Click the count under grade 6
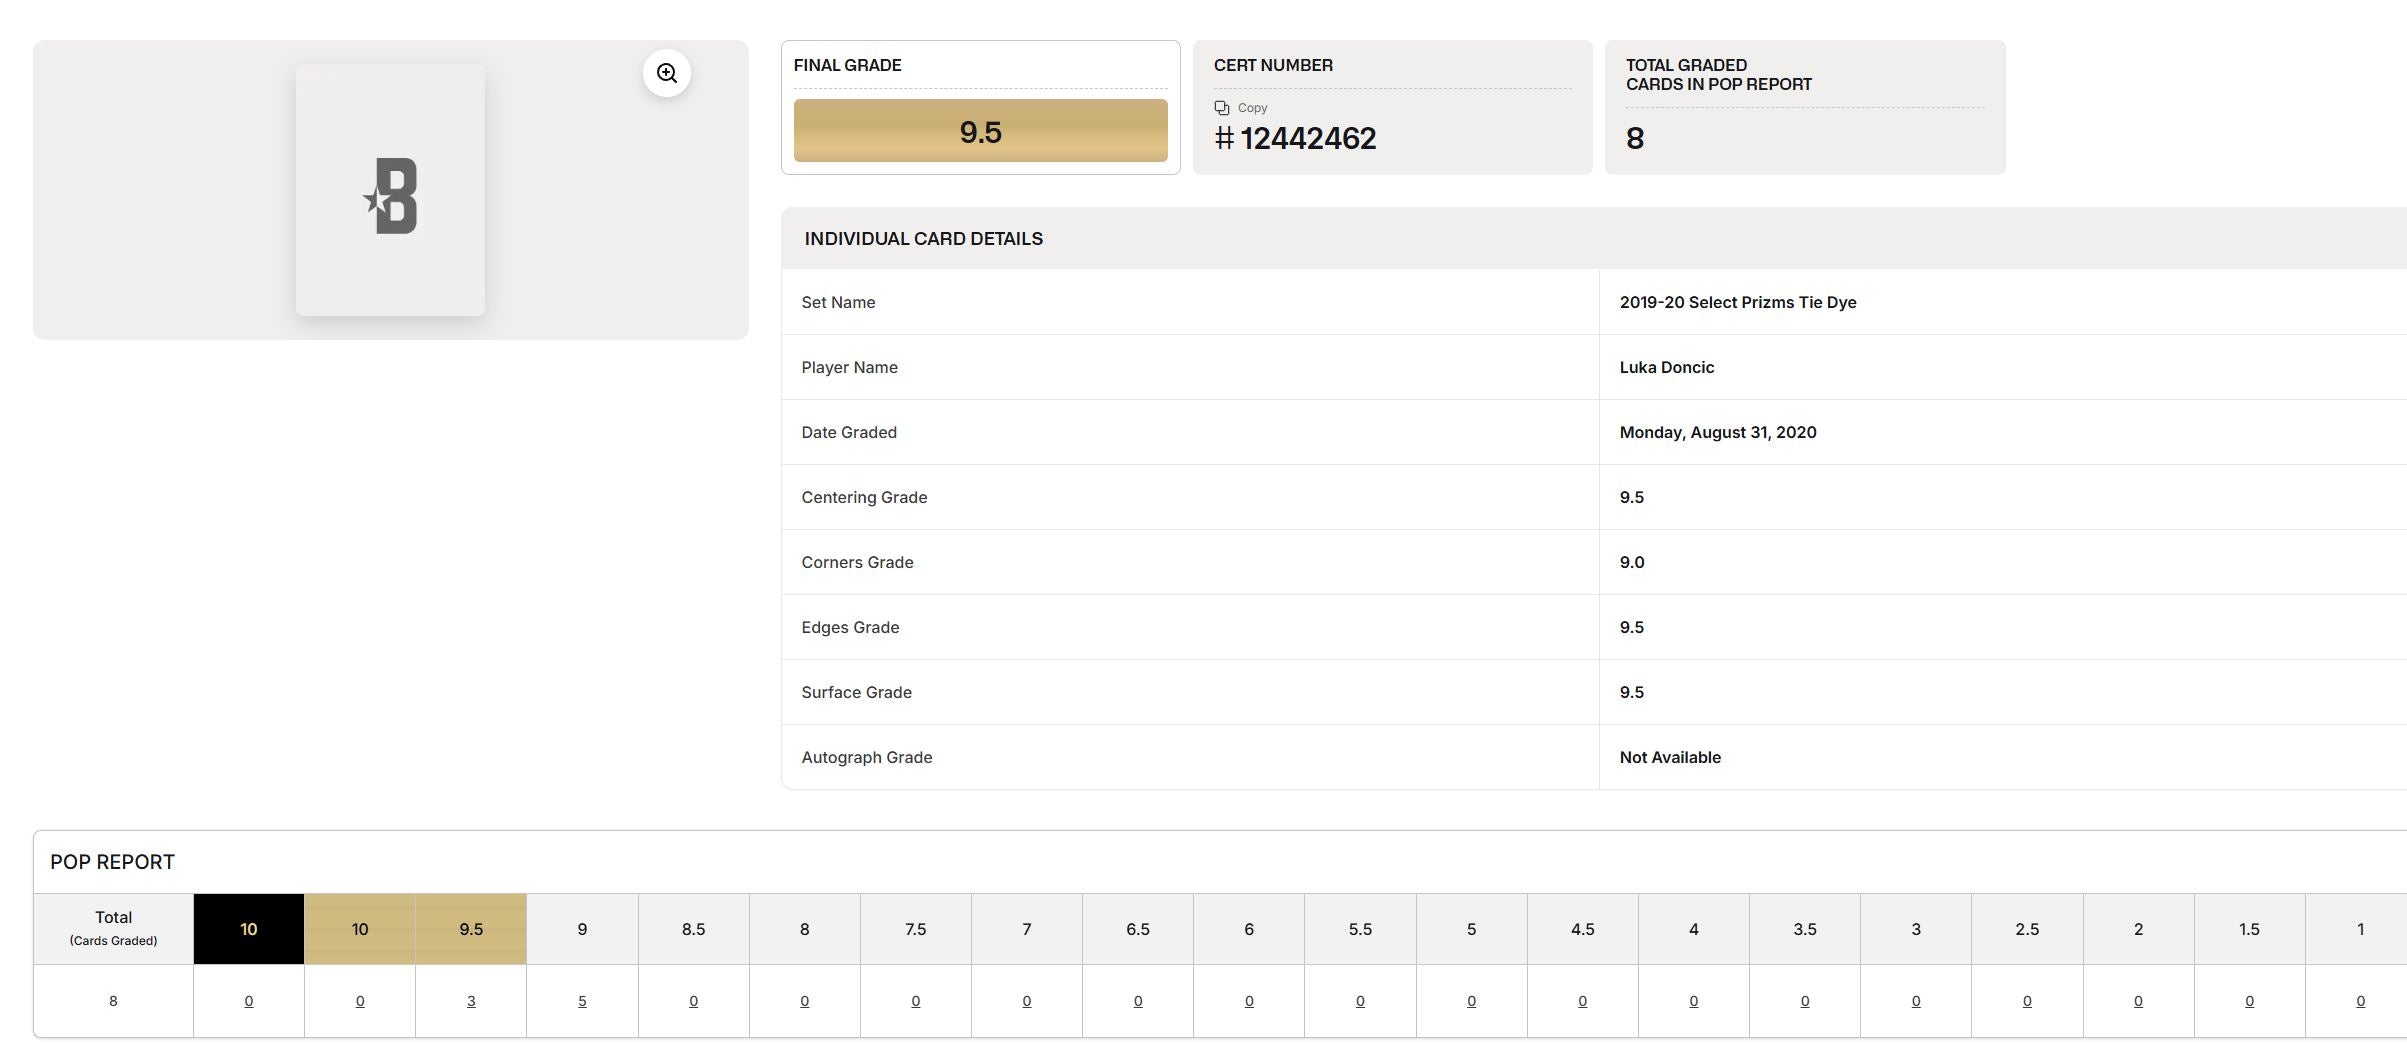The width and height of the screenshot is (2407, 1045). click(1249, 1001)
